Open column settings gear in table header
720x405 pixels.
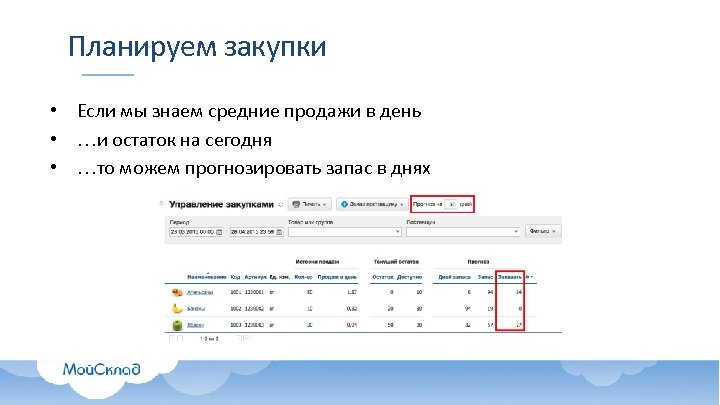point(529,277)
